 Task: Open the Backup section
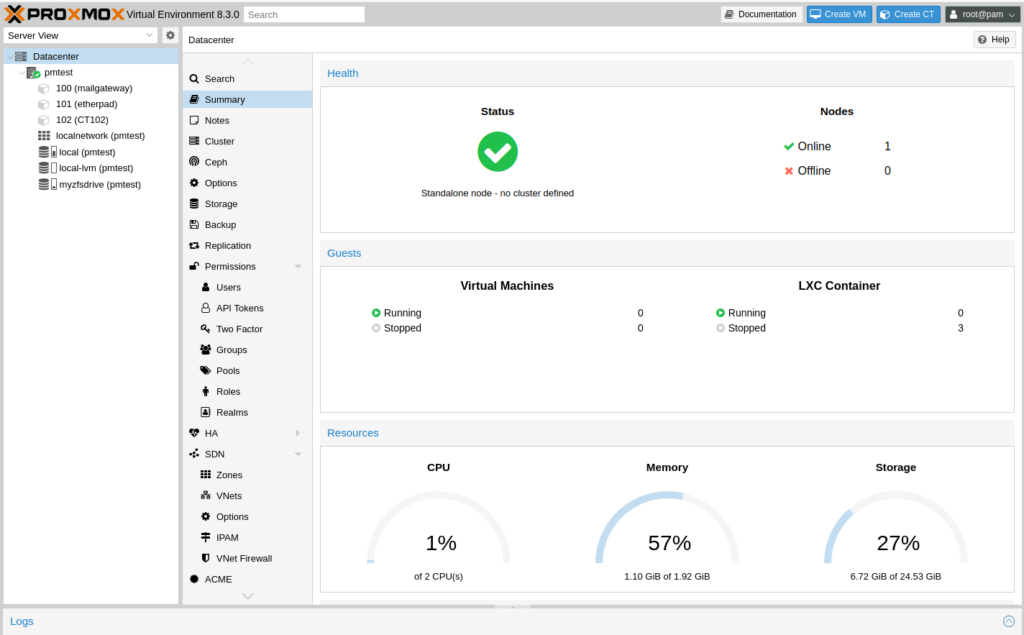click(216, 224)
